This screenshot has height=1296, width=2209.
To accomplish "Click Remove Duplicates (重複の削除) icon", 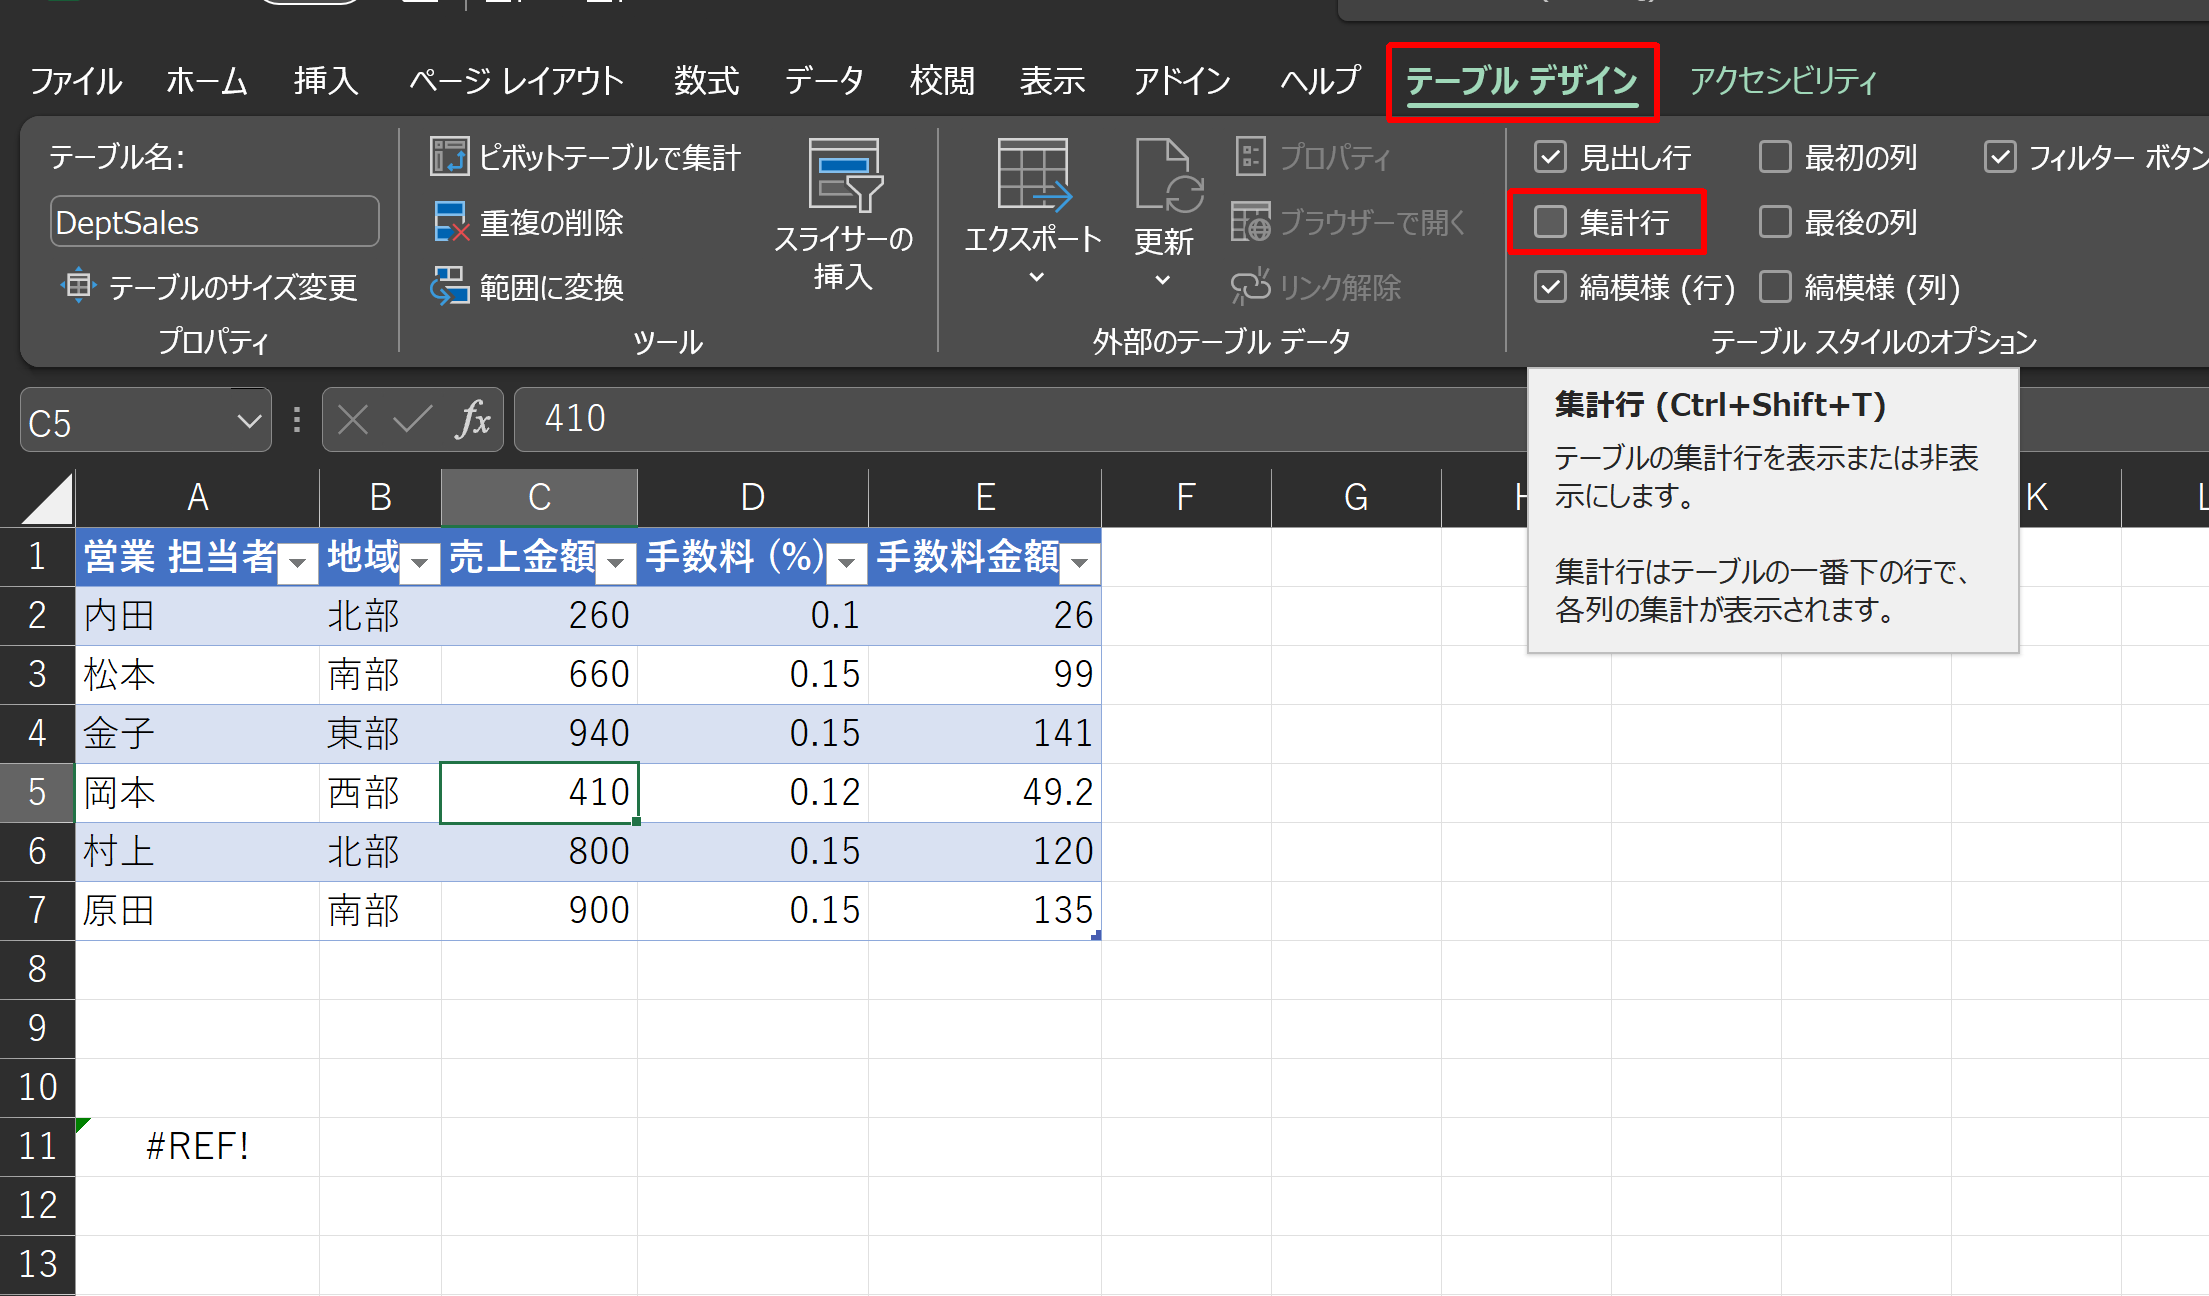I will tap(450, 222).
